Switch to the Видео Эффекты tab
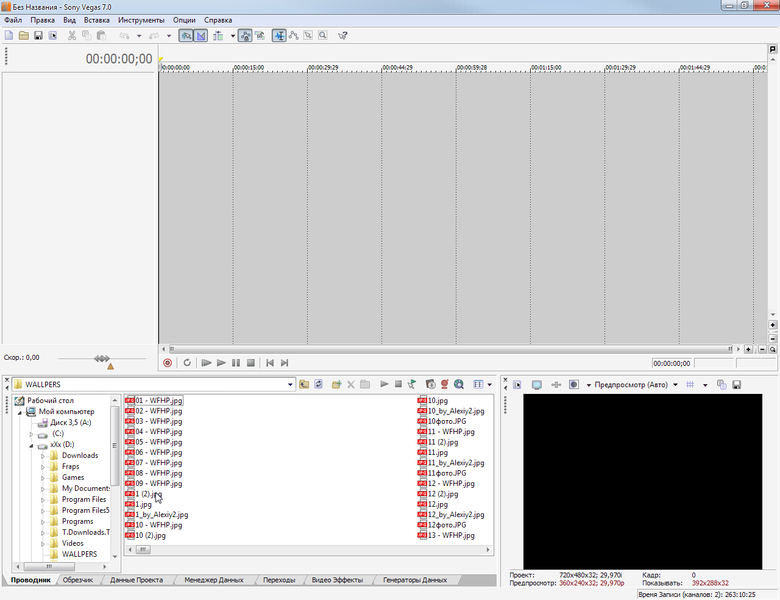 pyautogui.click(x=337, y=580)
